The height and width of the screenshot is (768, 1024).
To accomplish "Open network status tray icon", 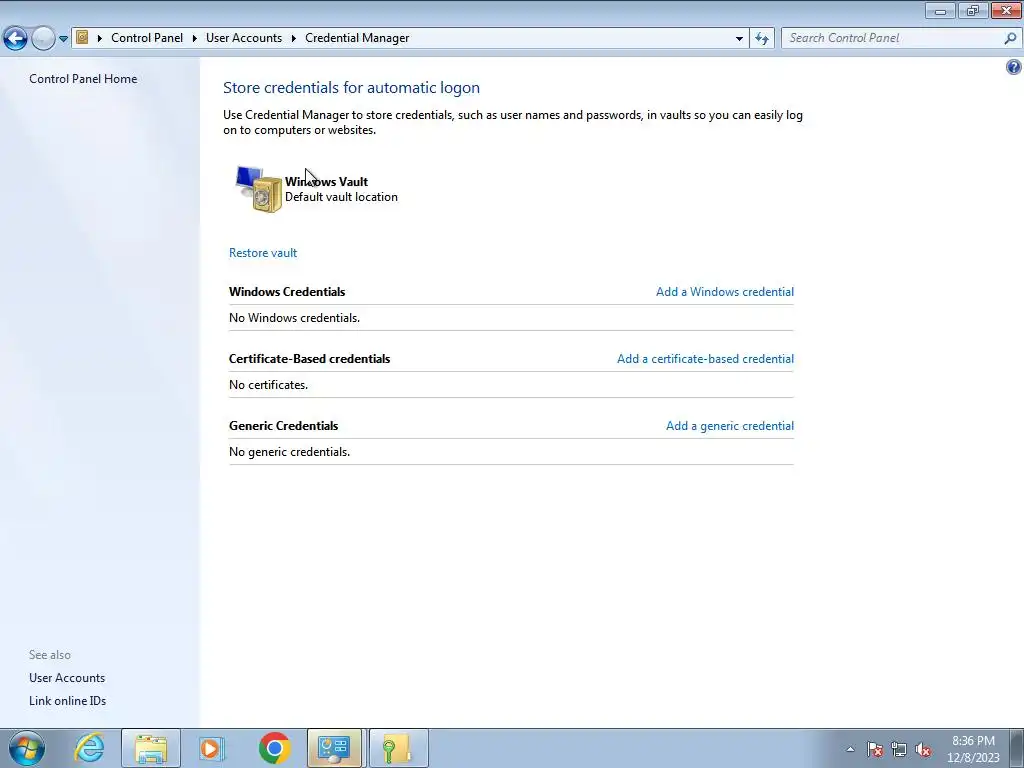I will tap(899, 749).
